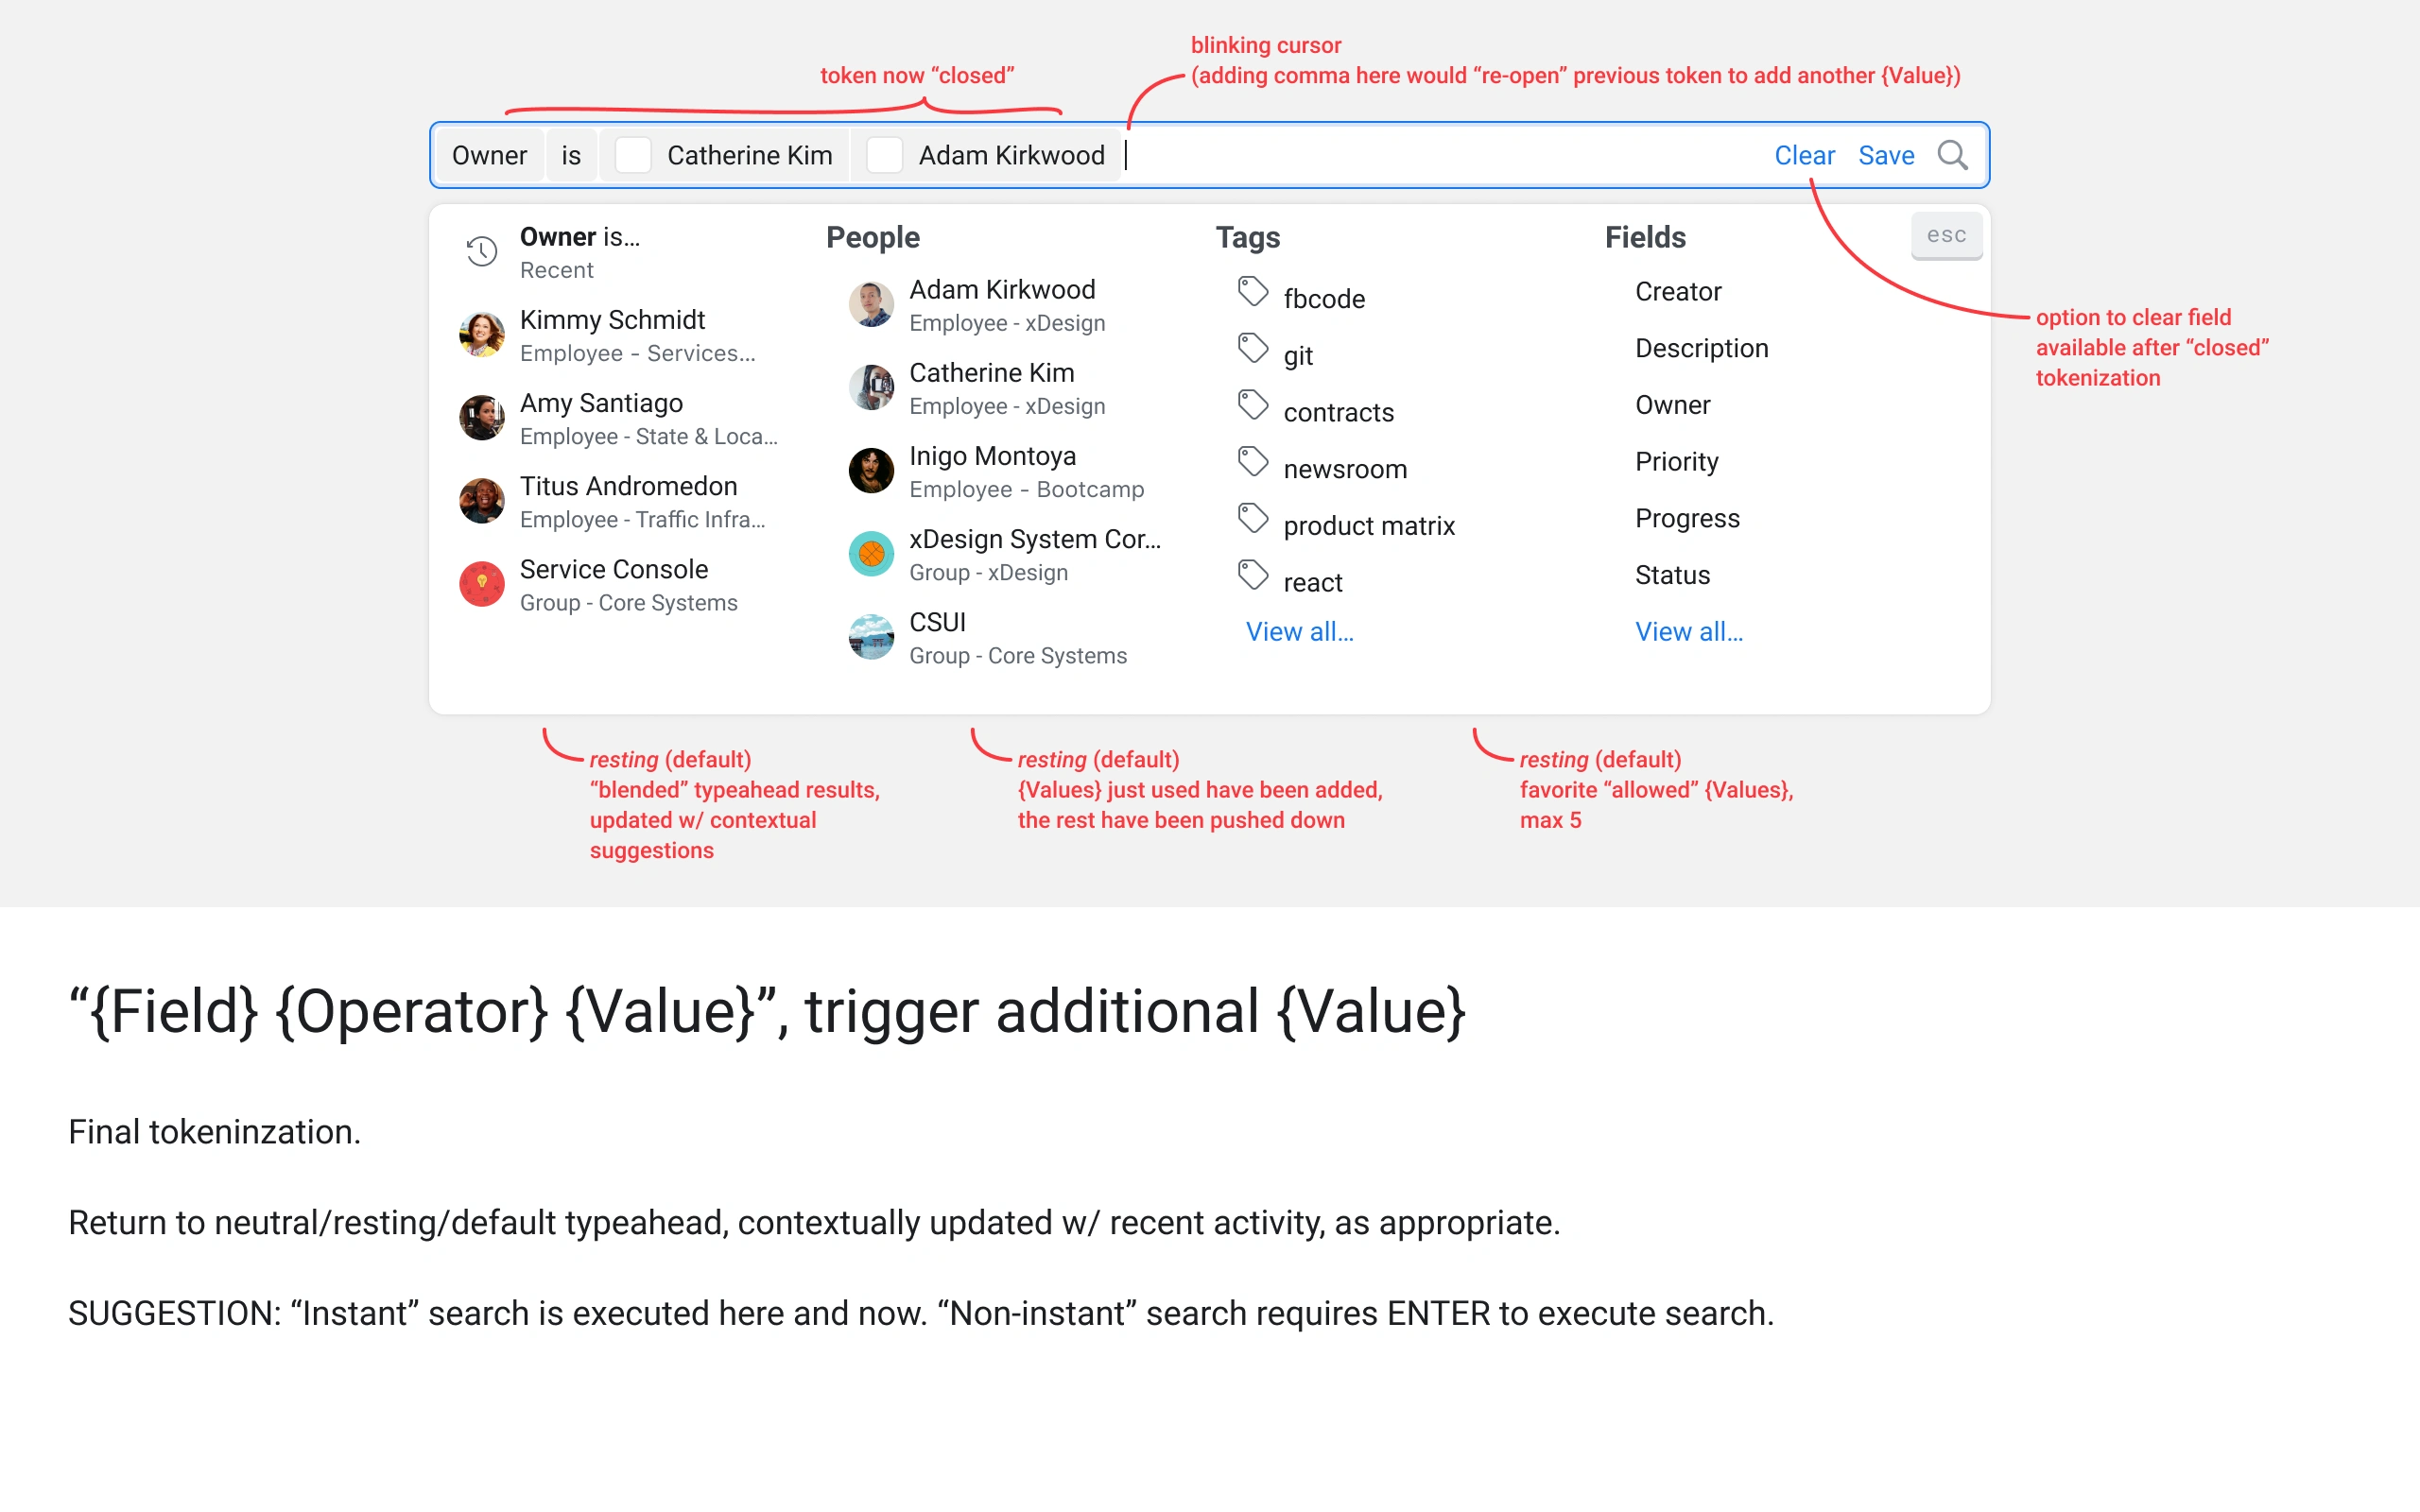This screenshot has width=2420, height=1512.
Task: Click Save in the search bar
Action: (x=1885, y=155)
